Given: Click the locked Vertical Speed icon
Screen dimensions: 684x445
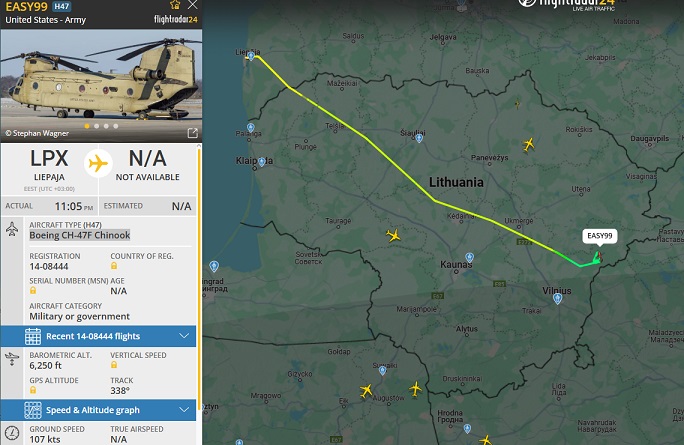Looking at the screenshot, I should tap(114, 365).
